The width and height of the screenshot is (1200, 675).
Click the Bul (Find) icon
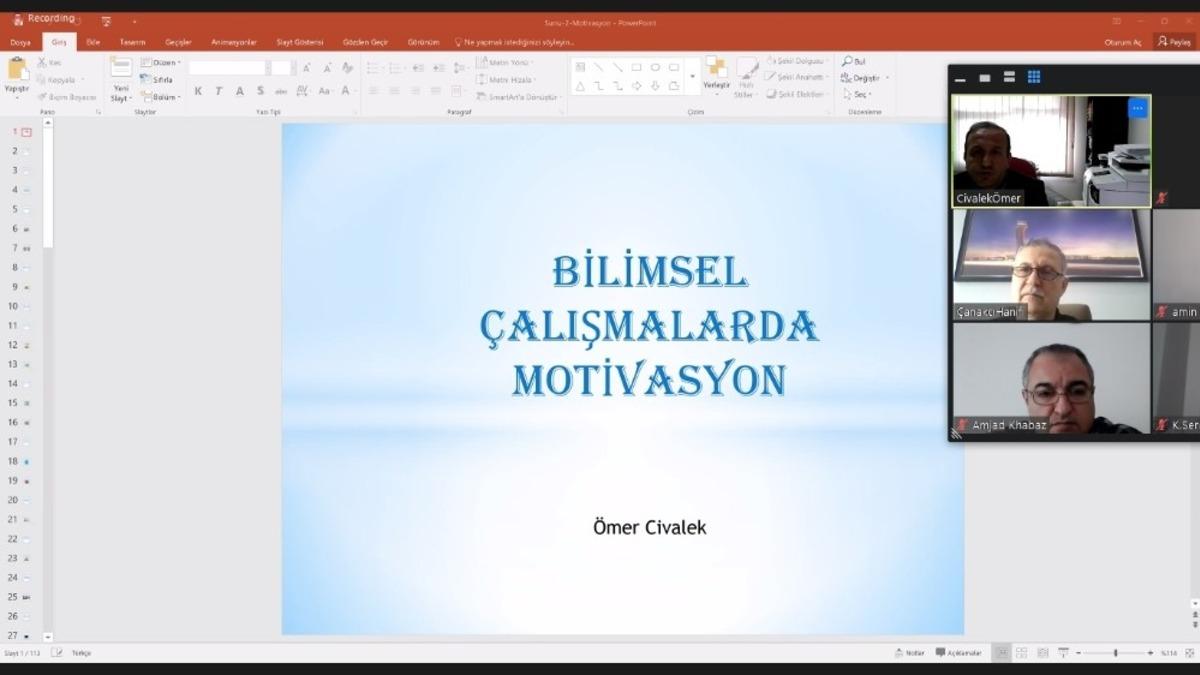(849, 60)
